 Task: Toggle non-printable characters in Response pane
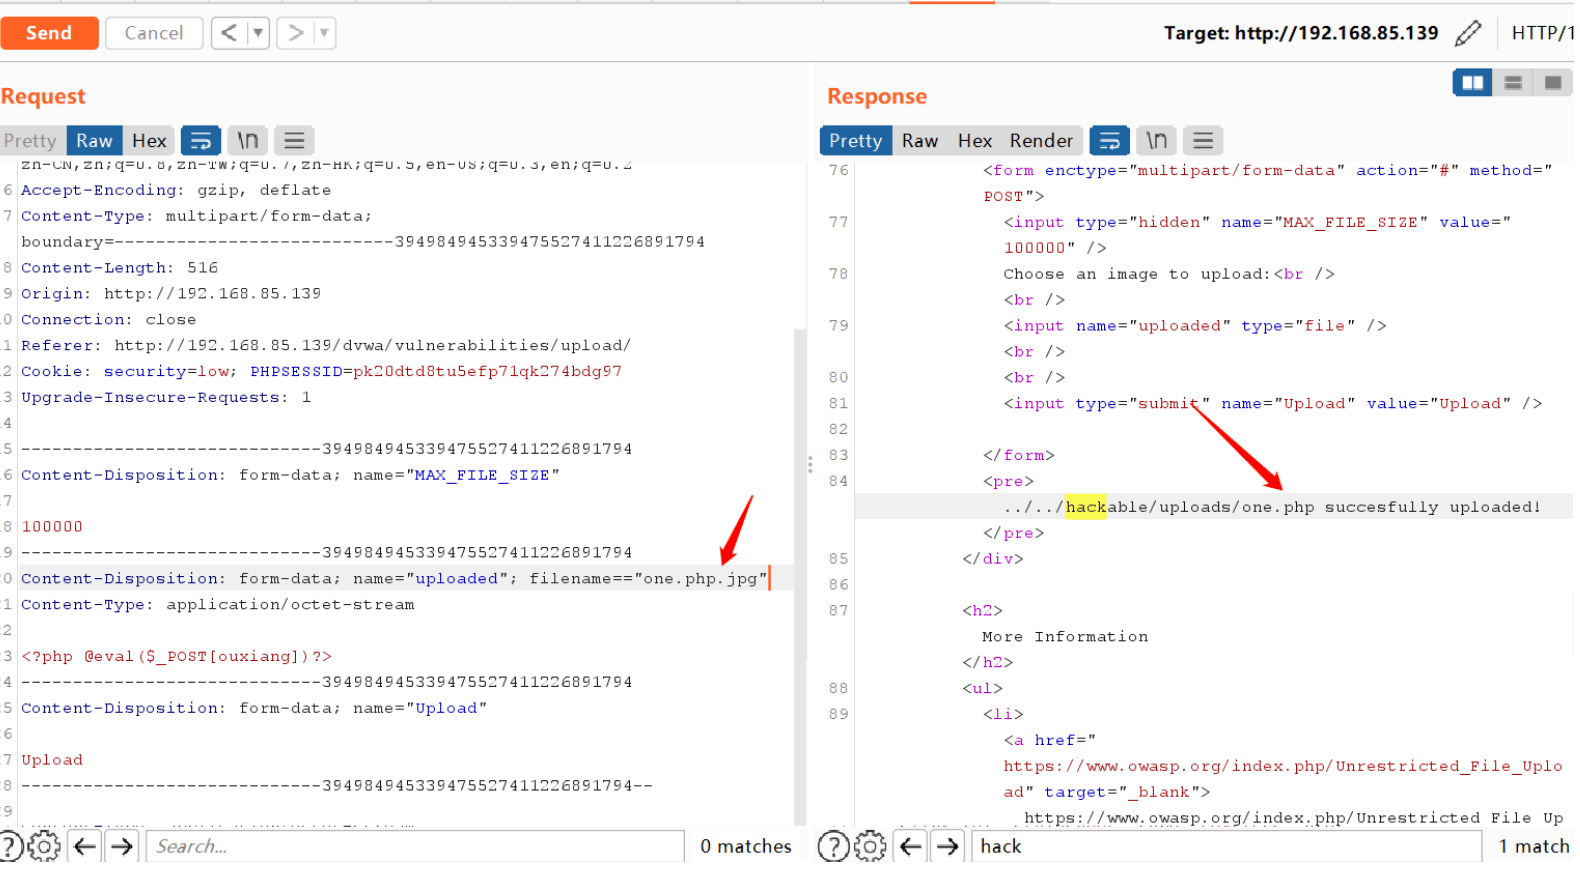1157,141
